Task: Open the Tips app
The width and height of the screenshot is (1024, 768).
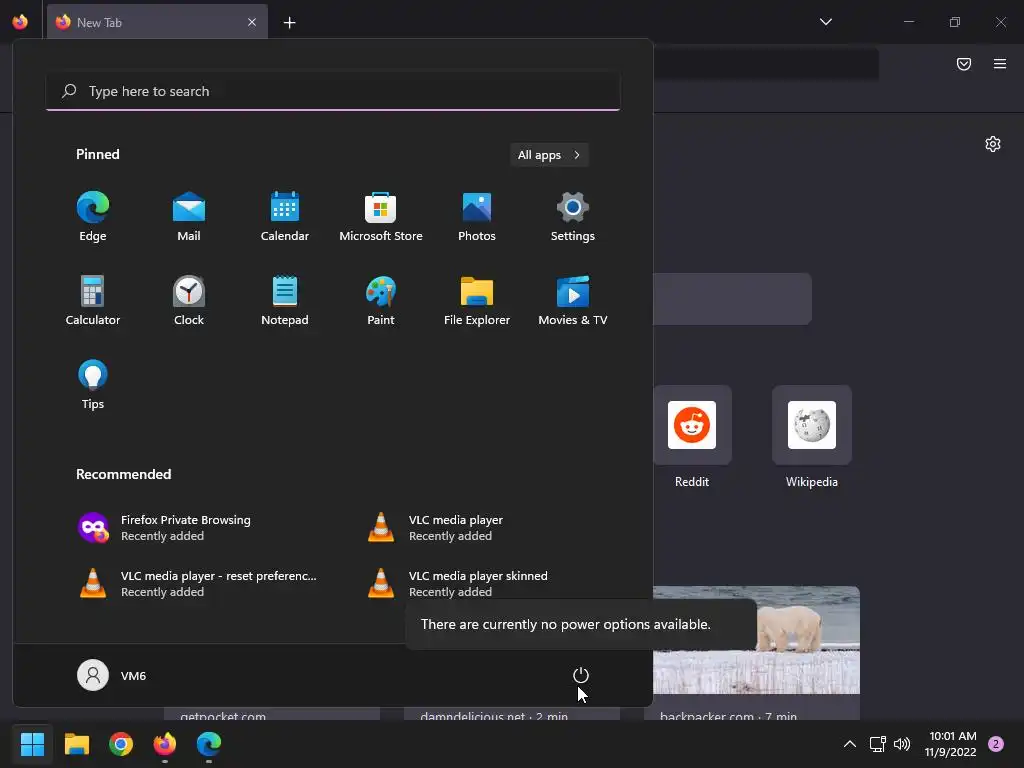Action: (93, 385)
